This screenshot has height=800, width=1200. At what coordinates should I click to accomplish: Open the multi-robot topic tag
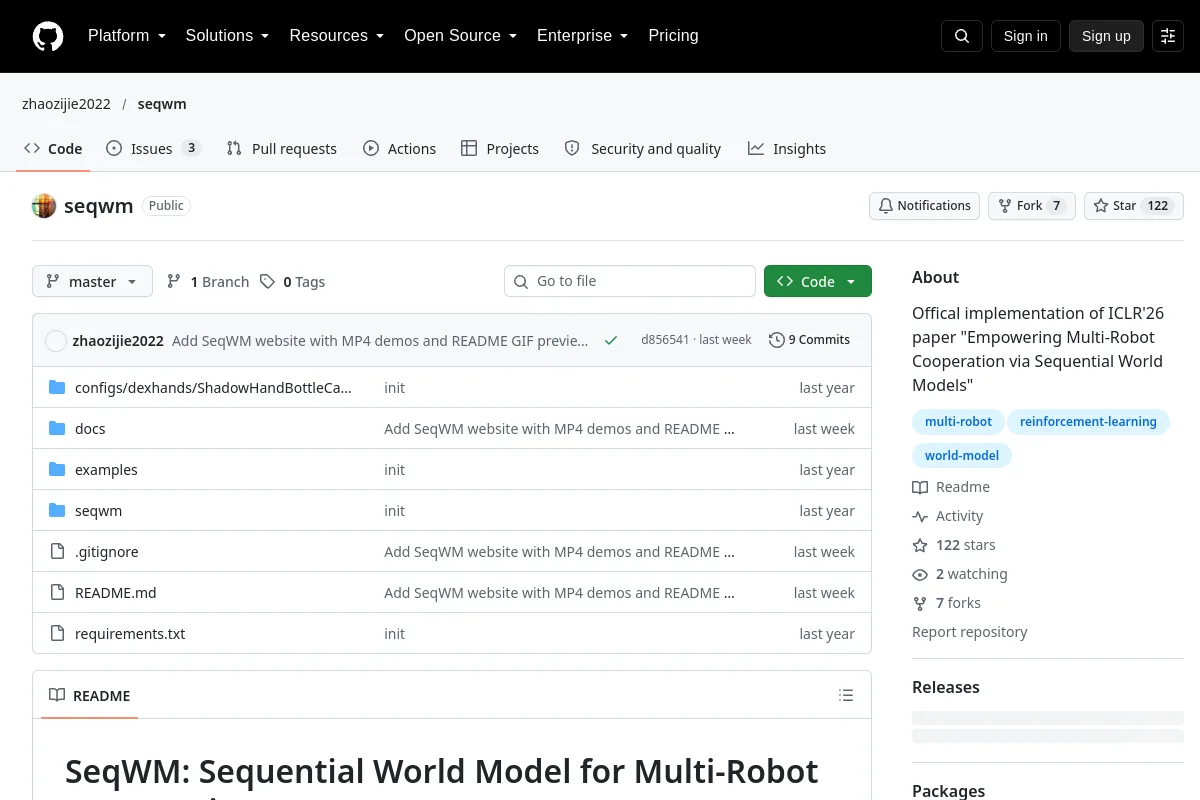point(958,421)
